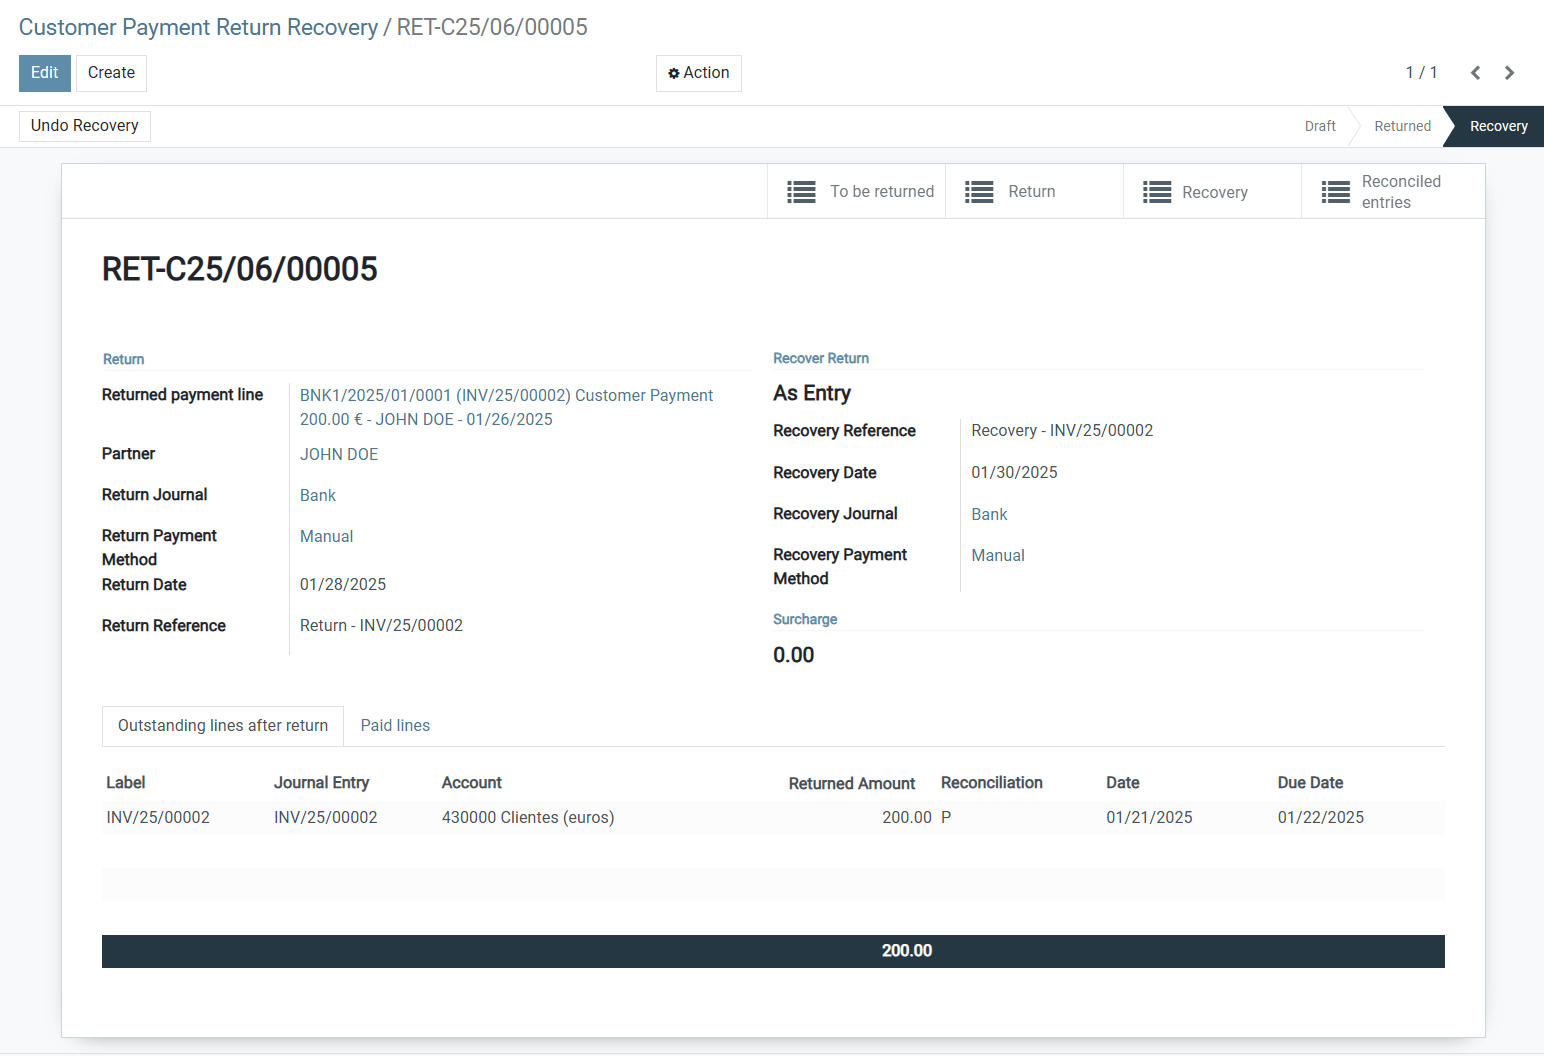Open the Recovery smart button icon
This screenshot has width=1544, height=1056.
click(x=1157, y=191)
